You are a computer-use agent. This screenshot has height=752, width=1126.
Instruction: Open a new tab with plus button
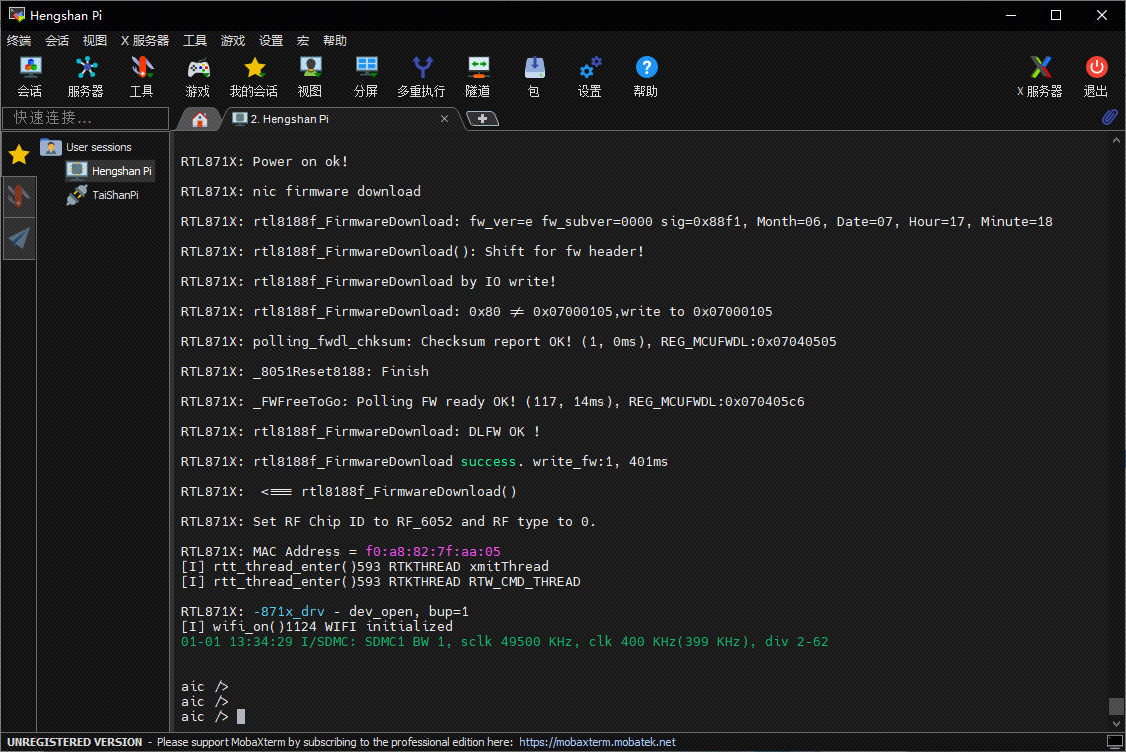[483, 119]
